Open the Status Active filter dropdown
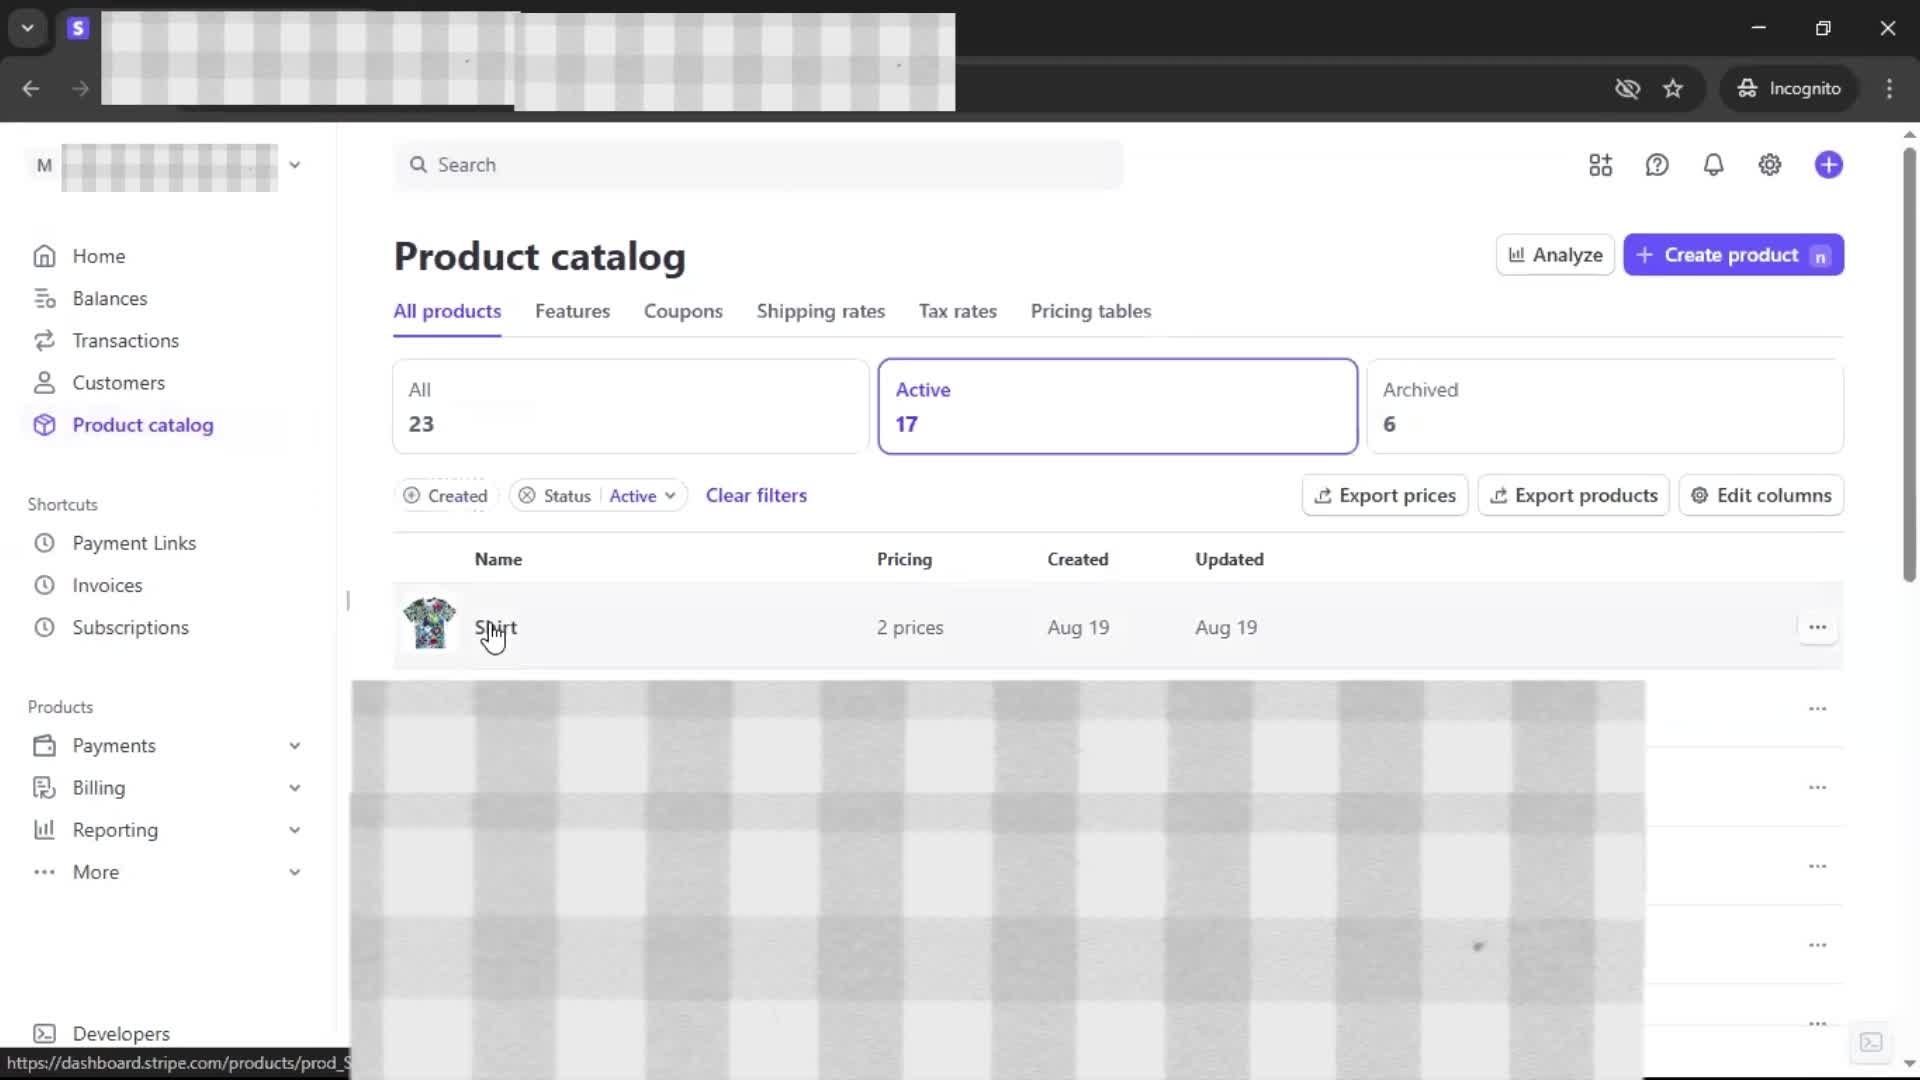Viewport: 1920px width, 1080px height. point(643,496)
